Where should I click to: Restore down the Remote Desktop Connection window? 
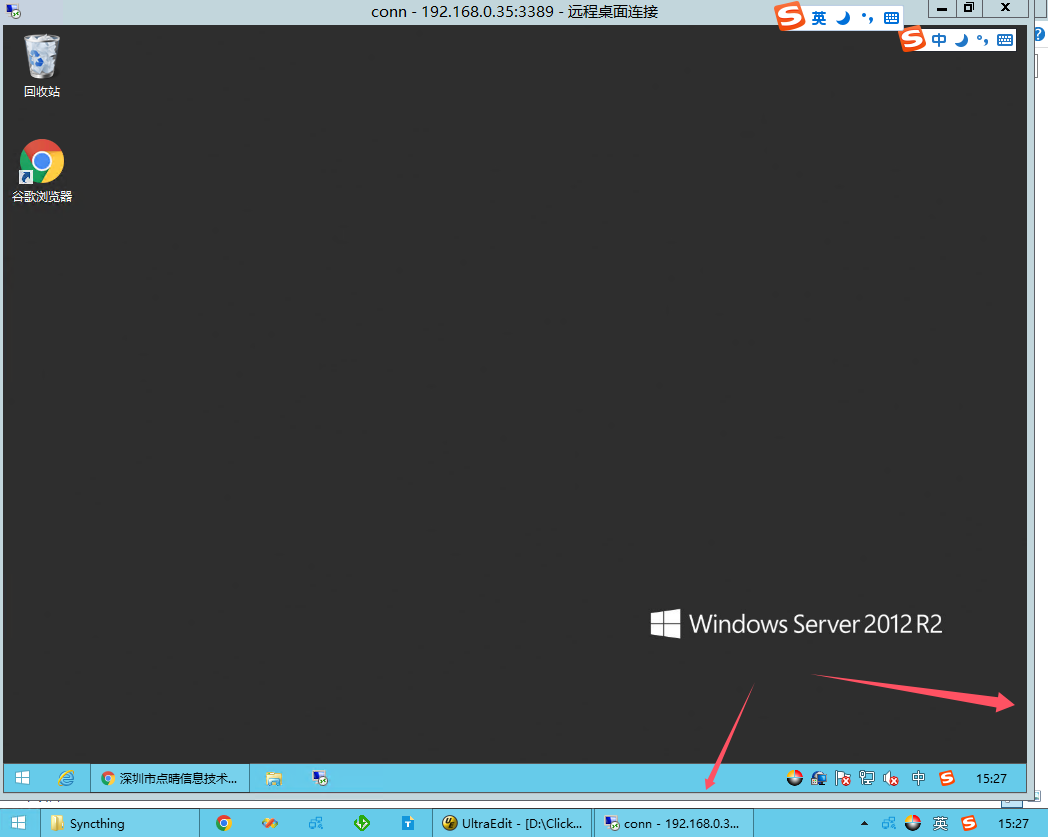click(969, 9)
